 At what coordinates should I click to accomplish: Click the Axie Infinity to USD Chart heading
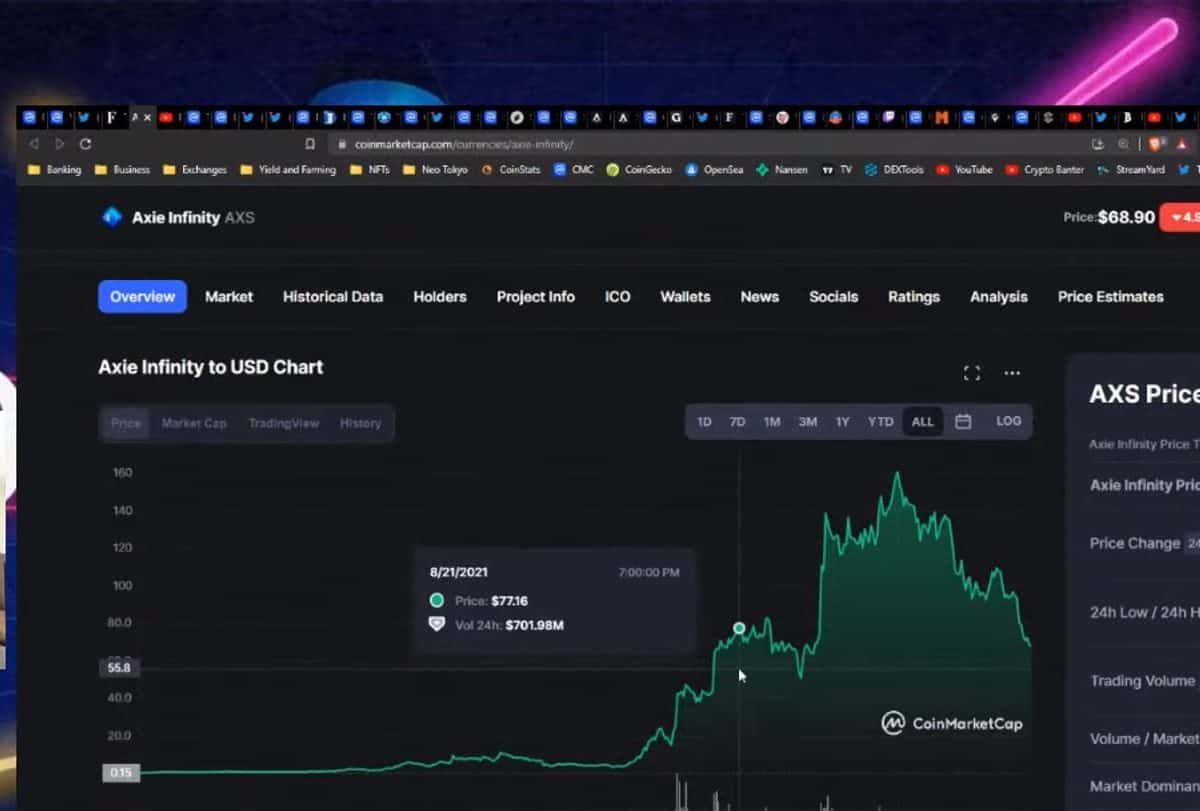coord(210,367)
